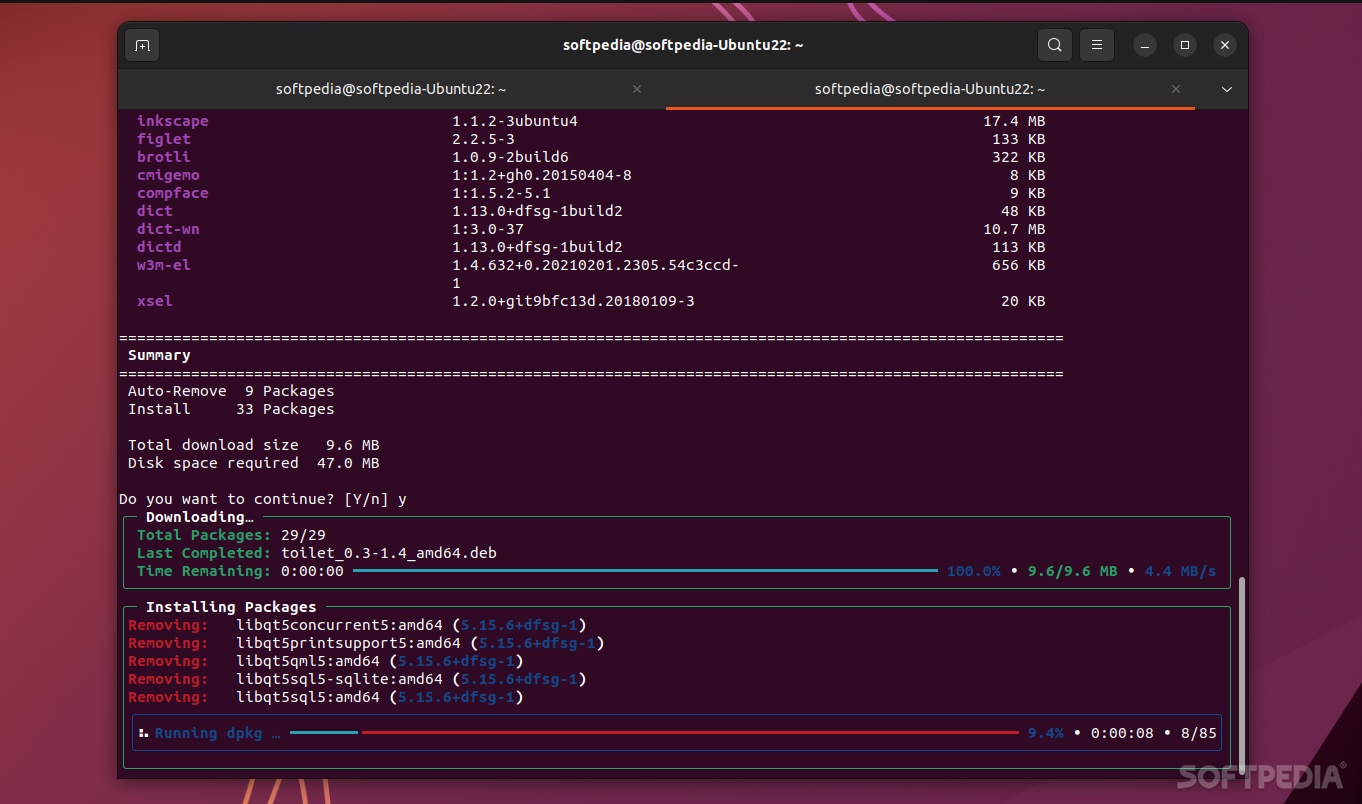1362x804 pixels.
Task: Click version 1:1.2+gh0.20150404-8 text
Action: point(542,175)
